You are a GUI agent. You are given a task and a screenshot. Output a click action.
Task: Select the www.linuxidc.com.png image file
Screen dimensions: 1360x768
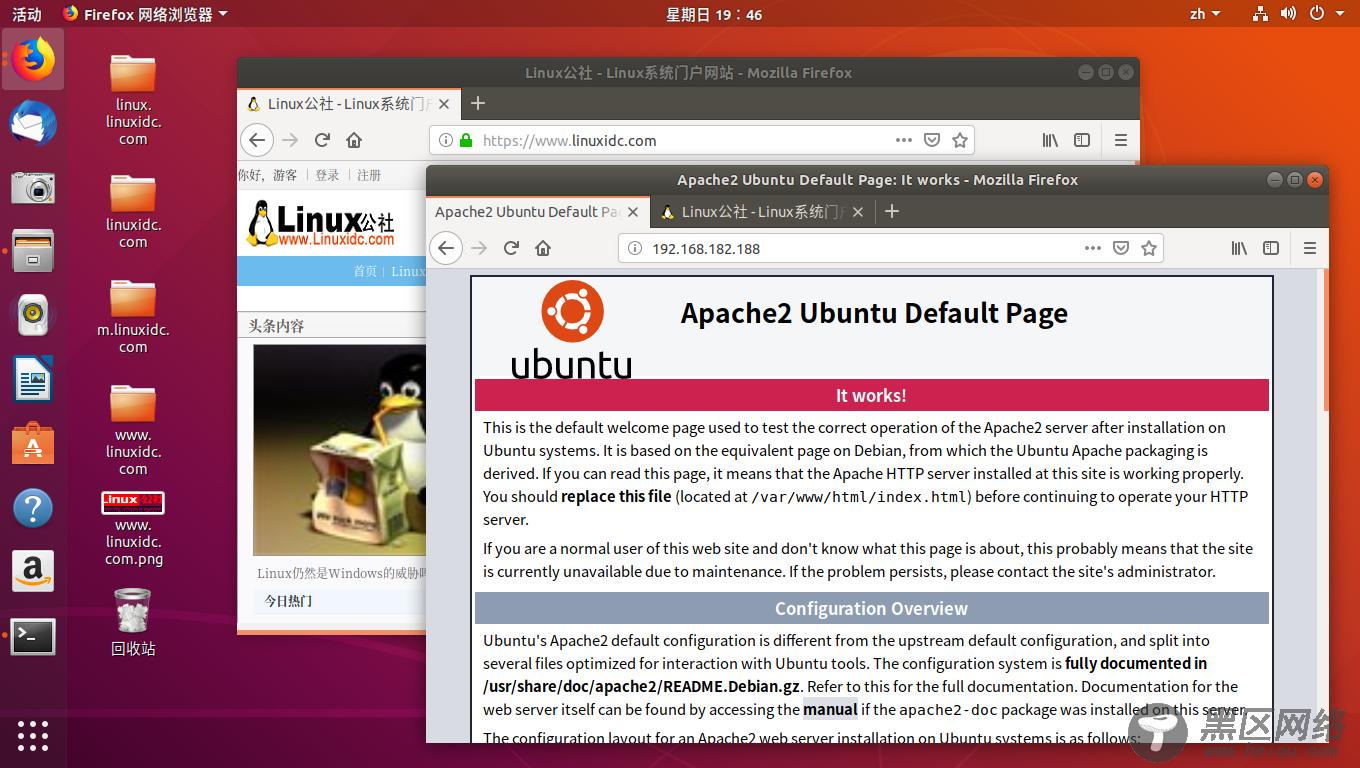click(133, 528)
